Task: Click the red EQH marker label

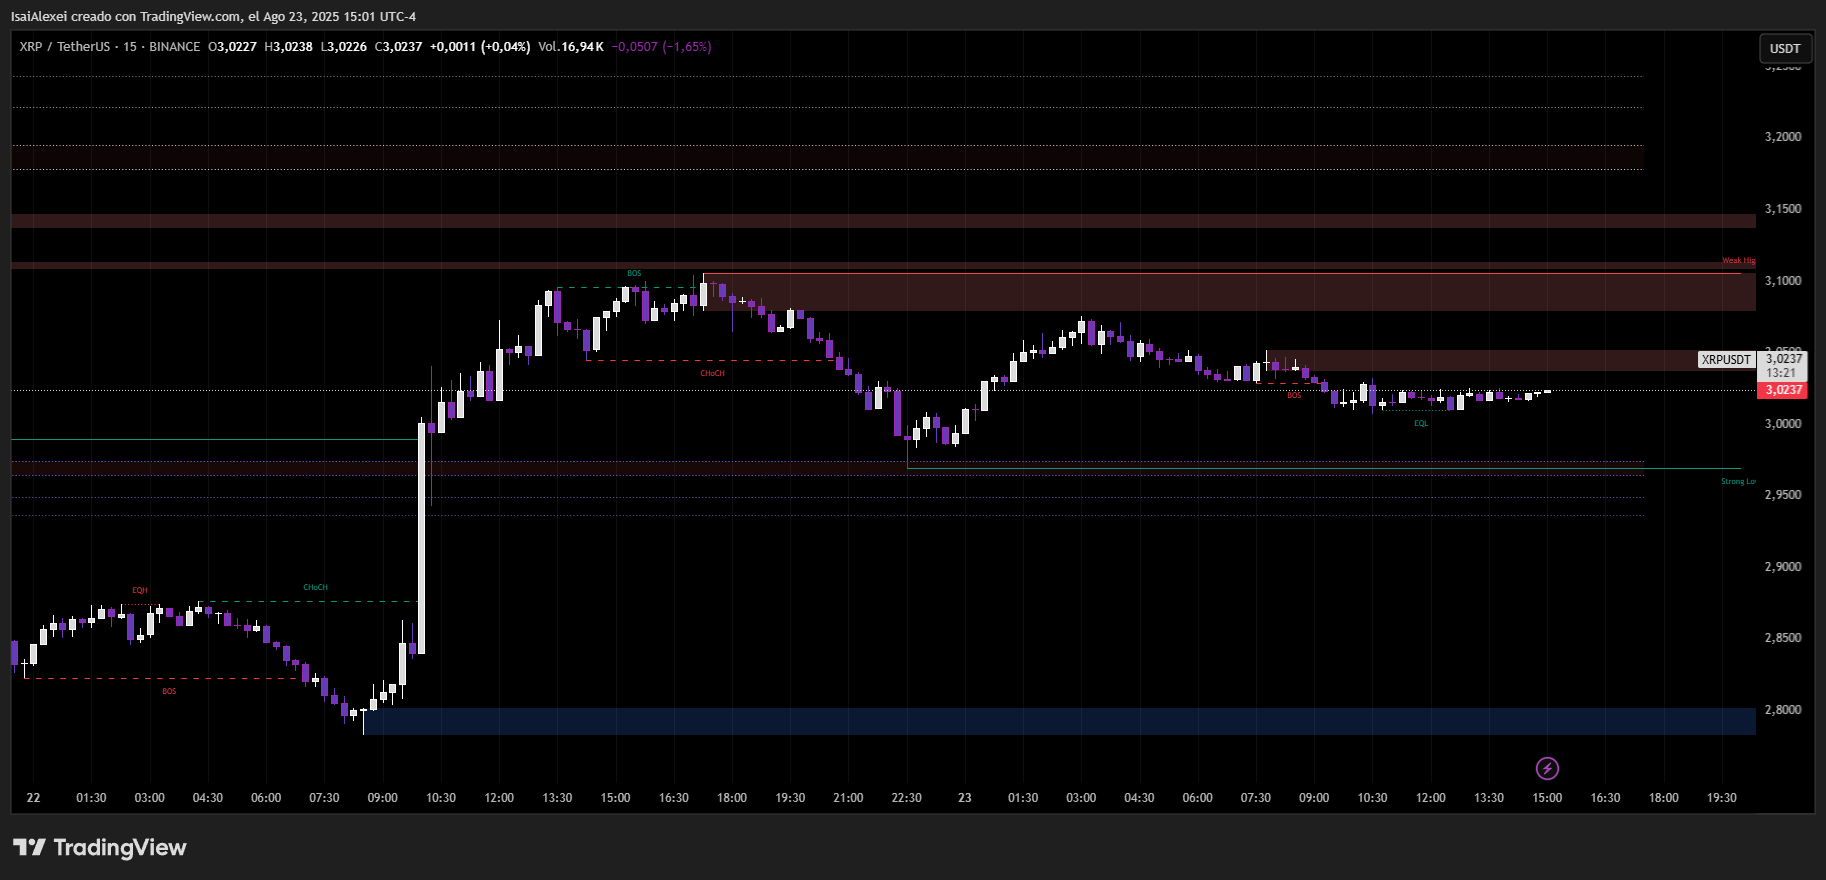Action: tap(140, 590)
